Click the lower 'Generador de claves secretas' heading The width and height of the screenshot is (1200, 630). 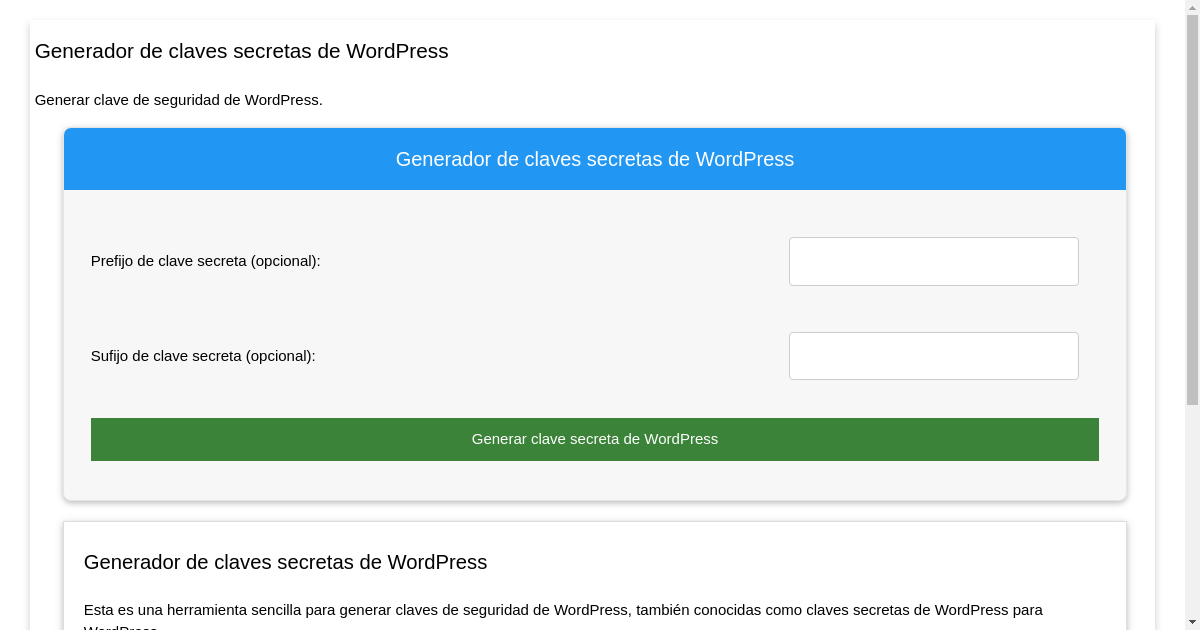tap(286, 562)
